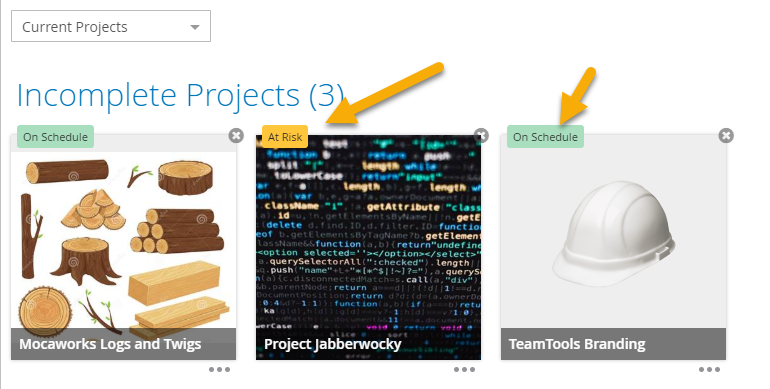
Task: Click the X icon on Project Jabberwocky
Action: coord(481,135)
